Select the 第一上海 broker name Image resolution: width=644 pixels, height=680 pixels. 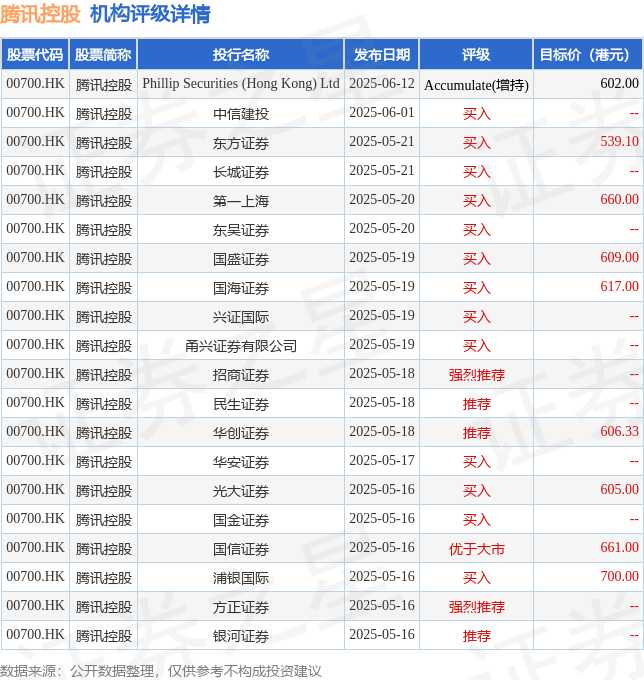point(241,201)
